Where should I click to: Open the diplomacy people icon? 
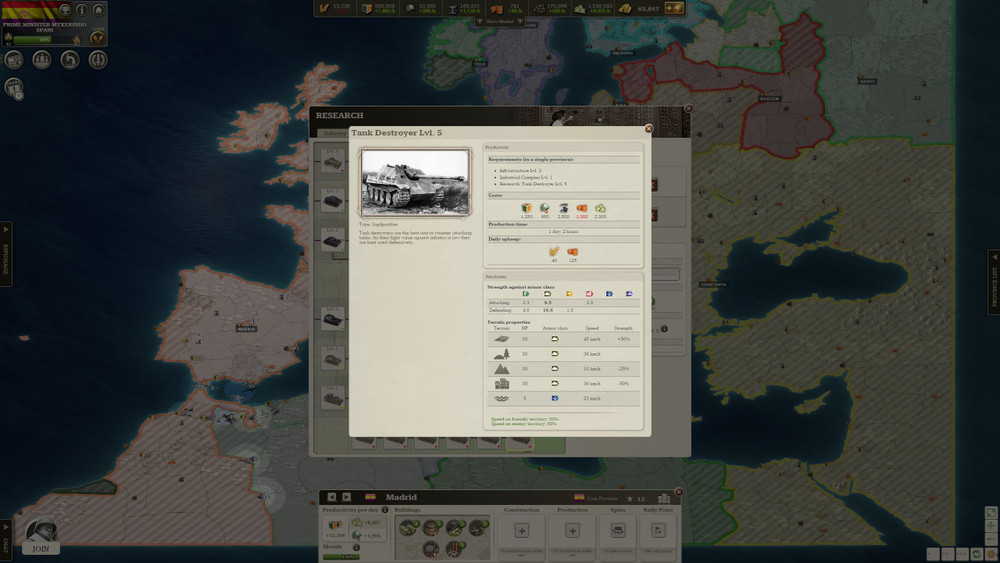coord(42,60)
